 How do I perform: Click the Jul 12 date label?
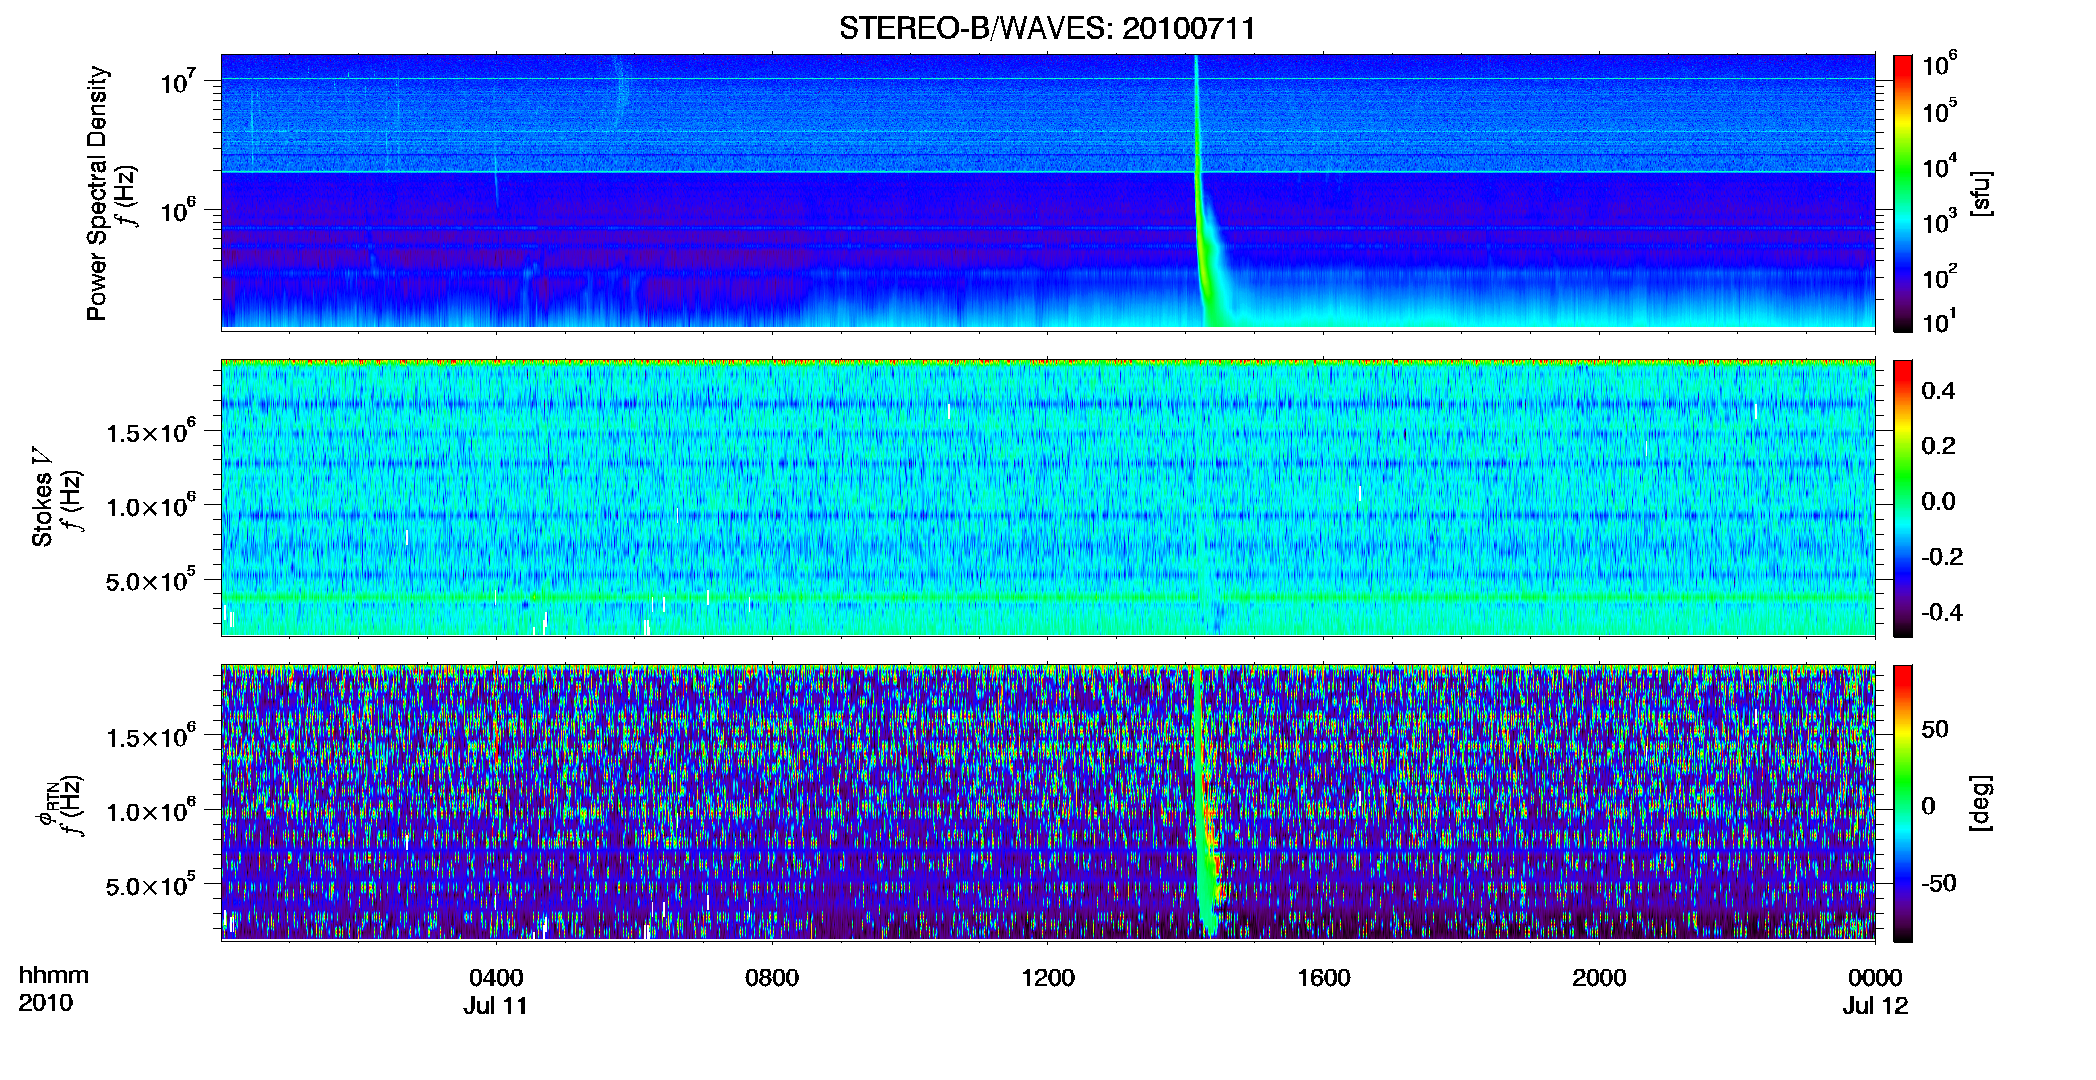pyautogui.click(x=1876, y=1006)
